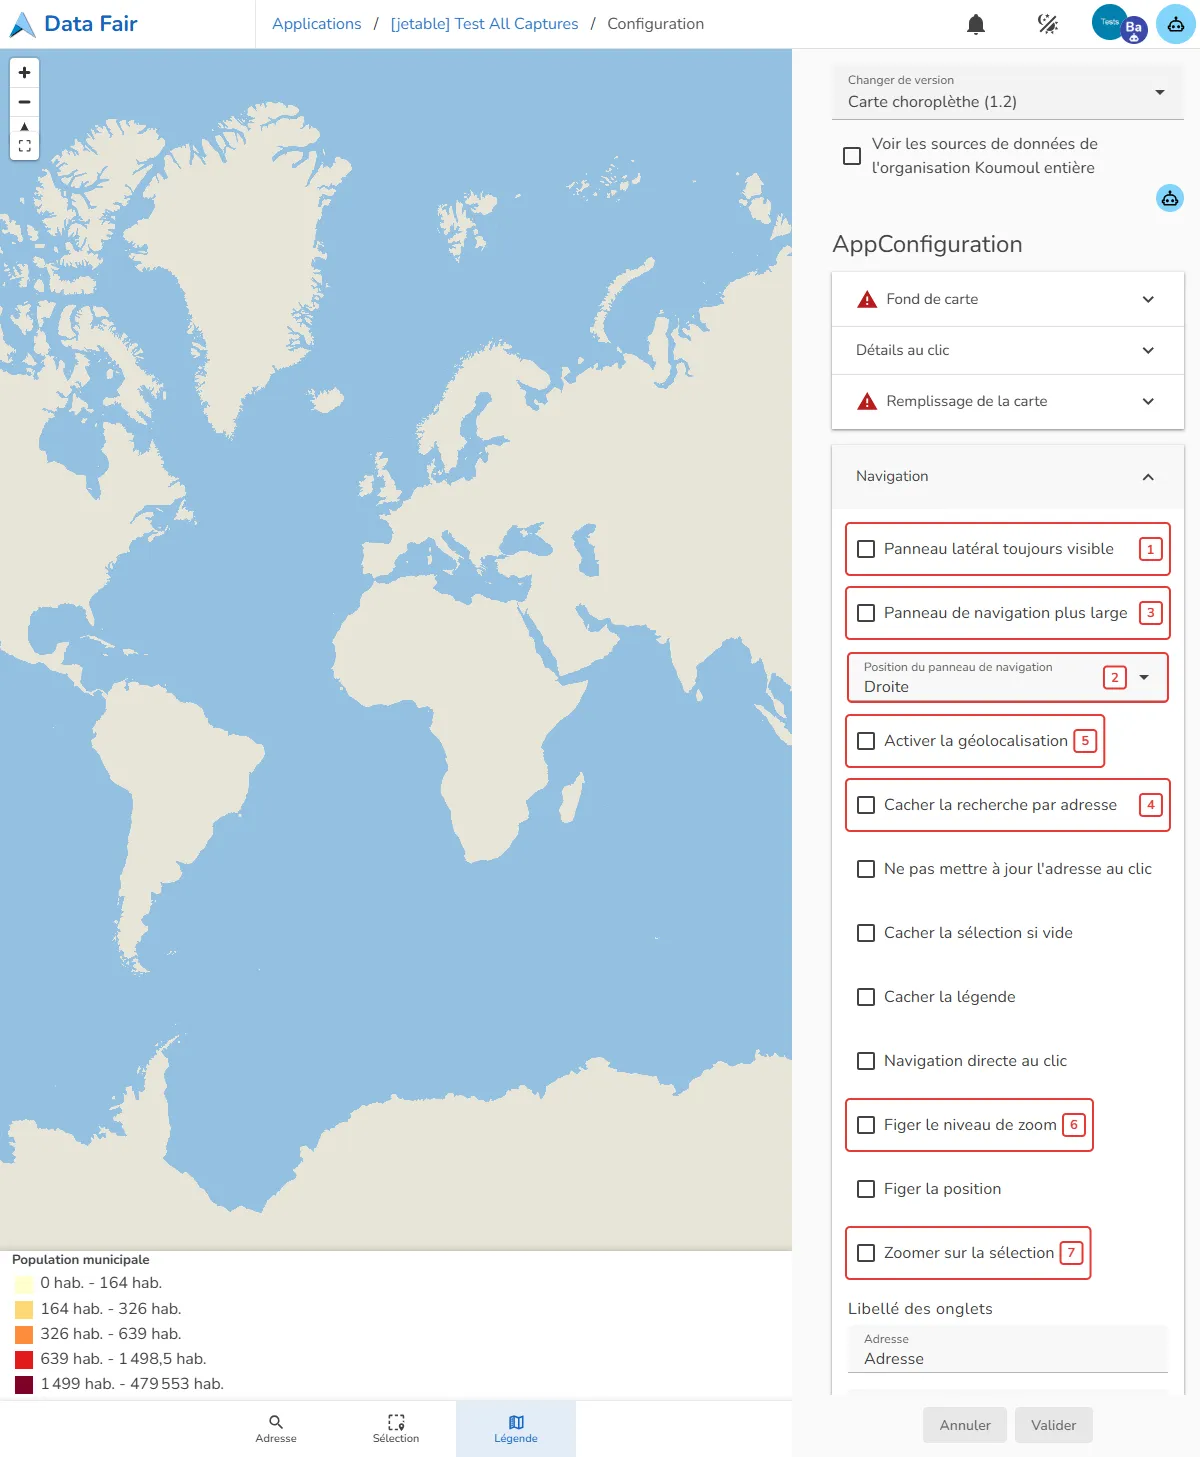Enable Panneau latéral toujours visible
The height and width of the screenshot is (1457, 1200).
[x=866, y=549]
